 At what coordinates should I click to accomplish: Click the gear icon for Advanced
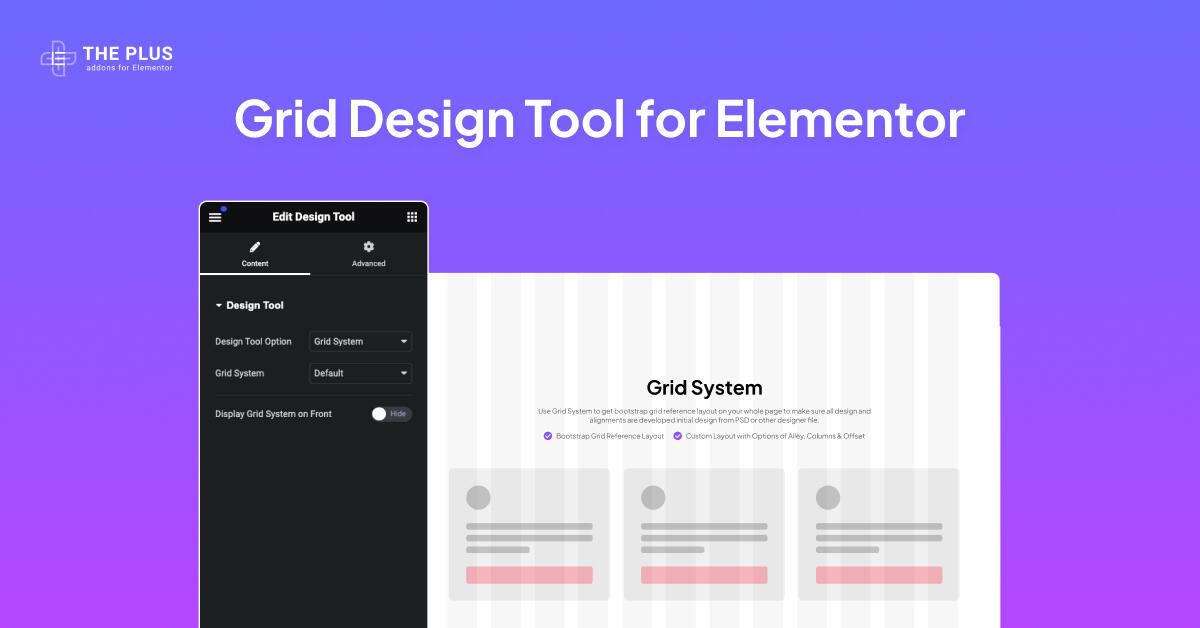coord(368,247)
